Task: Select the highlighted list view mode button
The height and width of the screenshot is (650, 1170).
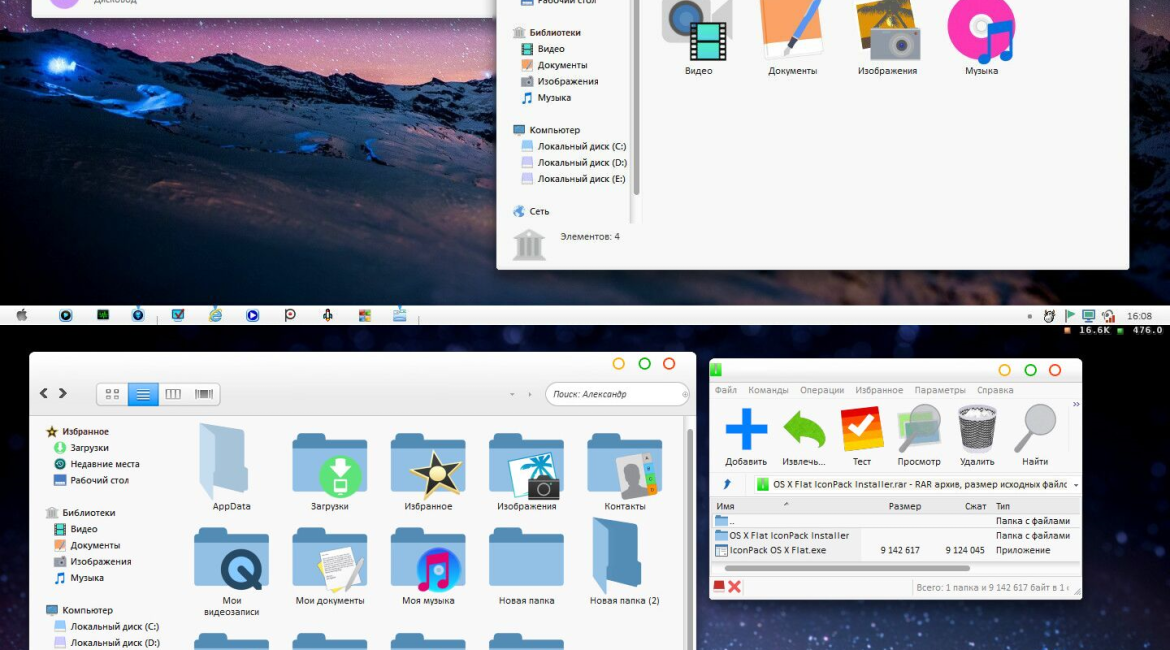Action: point(143,394)
